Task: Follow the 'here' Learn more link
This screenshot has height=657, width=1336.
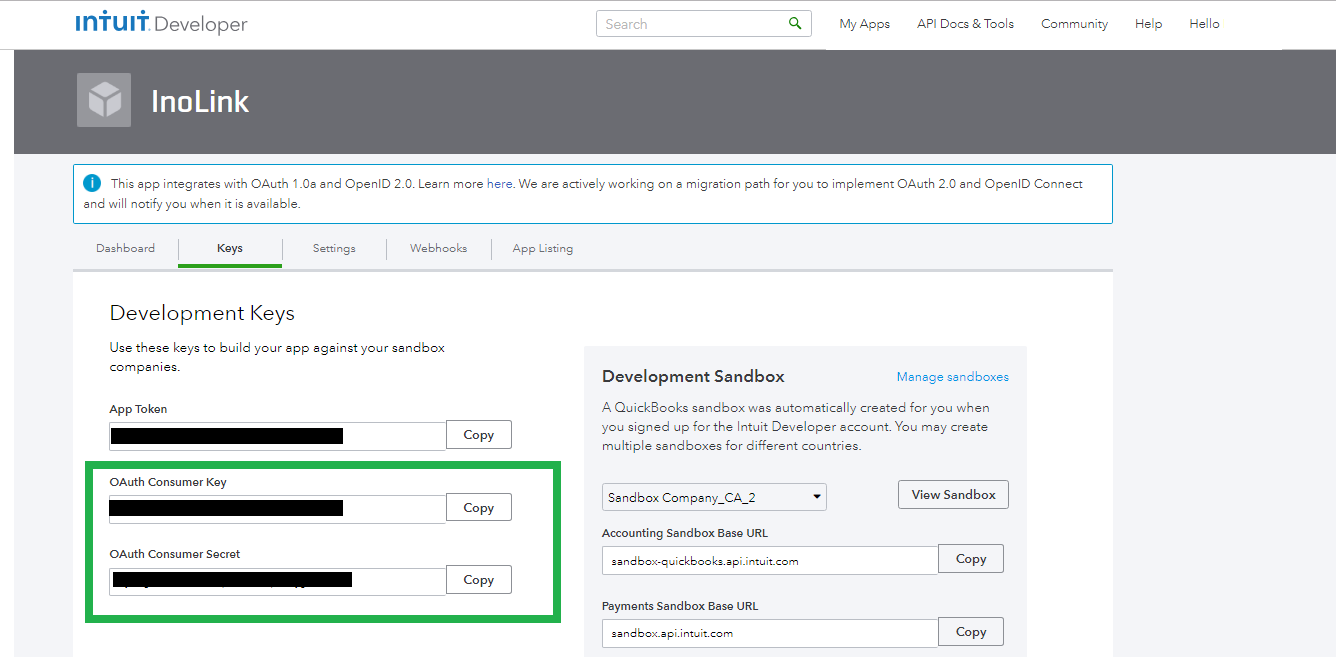Action: coord(499,184)
